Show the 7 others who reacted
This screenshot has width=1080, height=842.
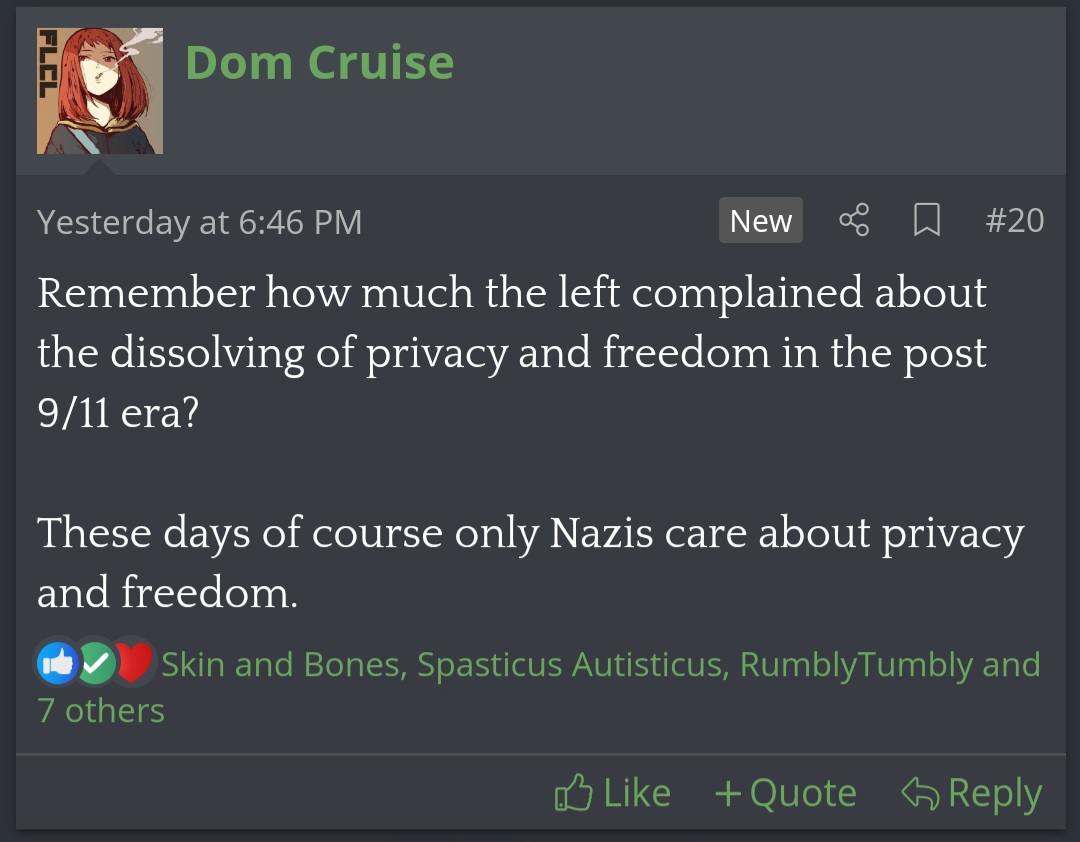tap(100, 710)
